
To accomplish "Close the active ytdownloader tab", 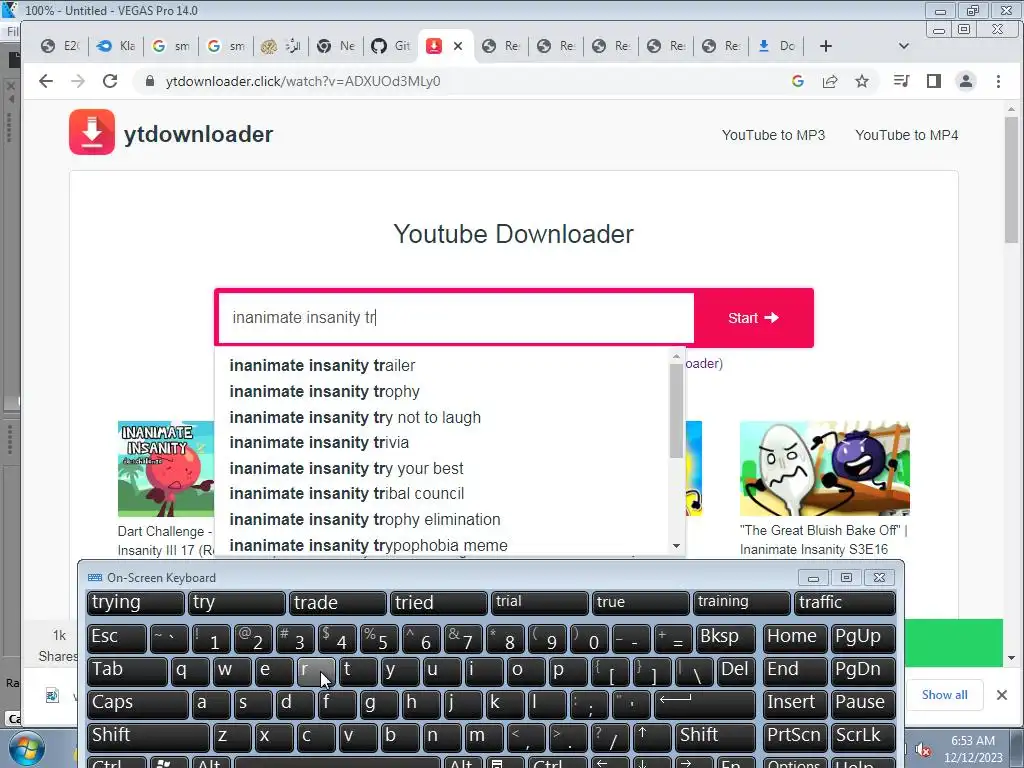I will click(458, 46).
